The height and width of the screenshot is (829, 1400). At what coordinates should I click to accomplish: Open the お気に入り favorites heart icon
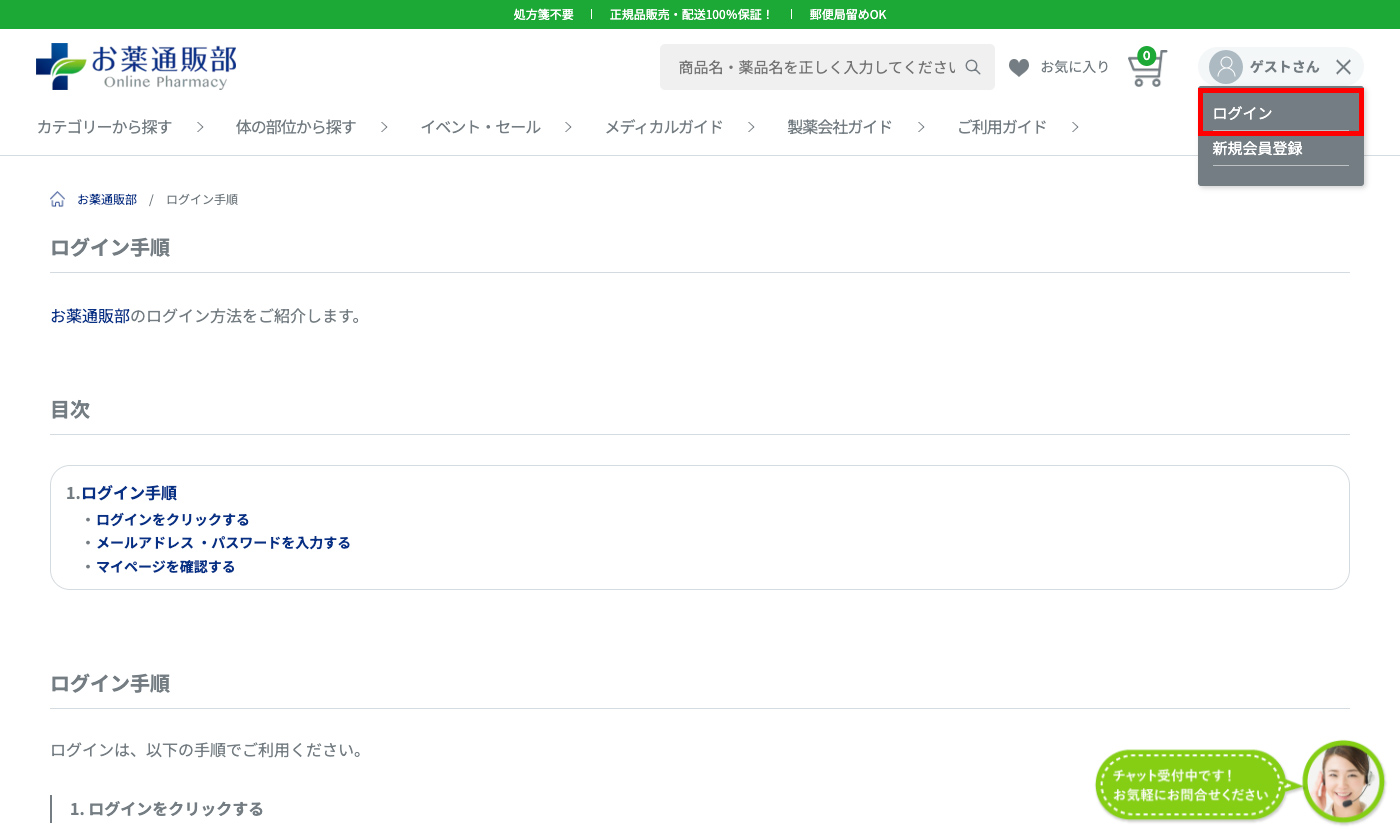point(1019,66)
